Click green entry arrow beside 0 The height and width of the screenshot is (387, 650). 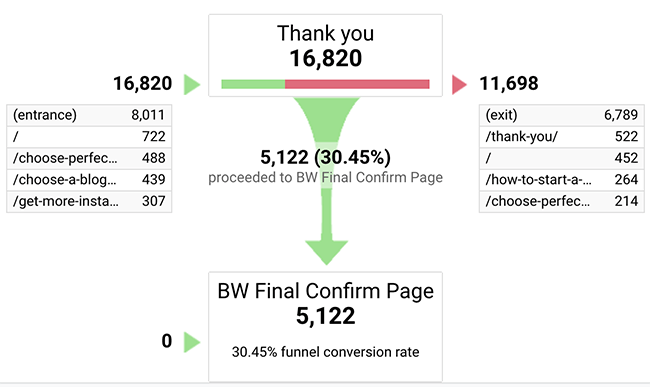coord(192,342)
